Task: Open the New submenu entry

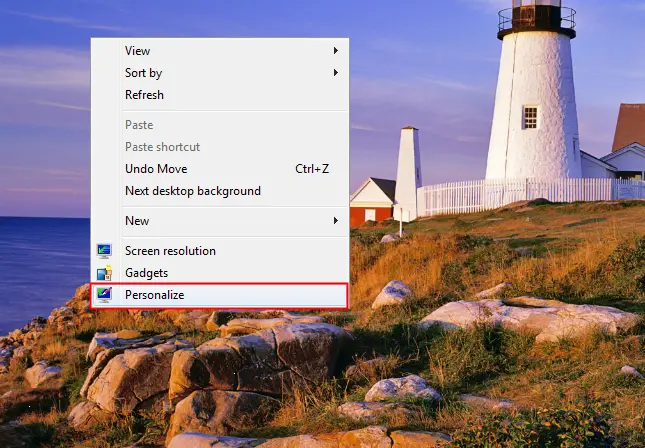Action: pyautogui.click(x=220, y=221)
